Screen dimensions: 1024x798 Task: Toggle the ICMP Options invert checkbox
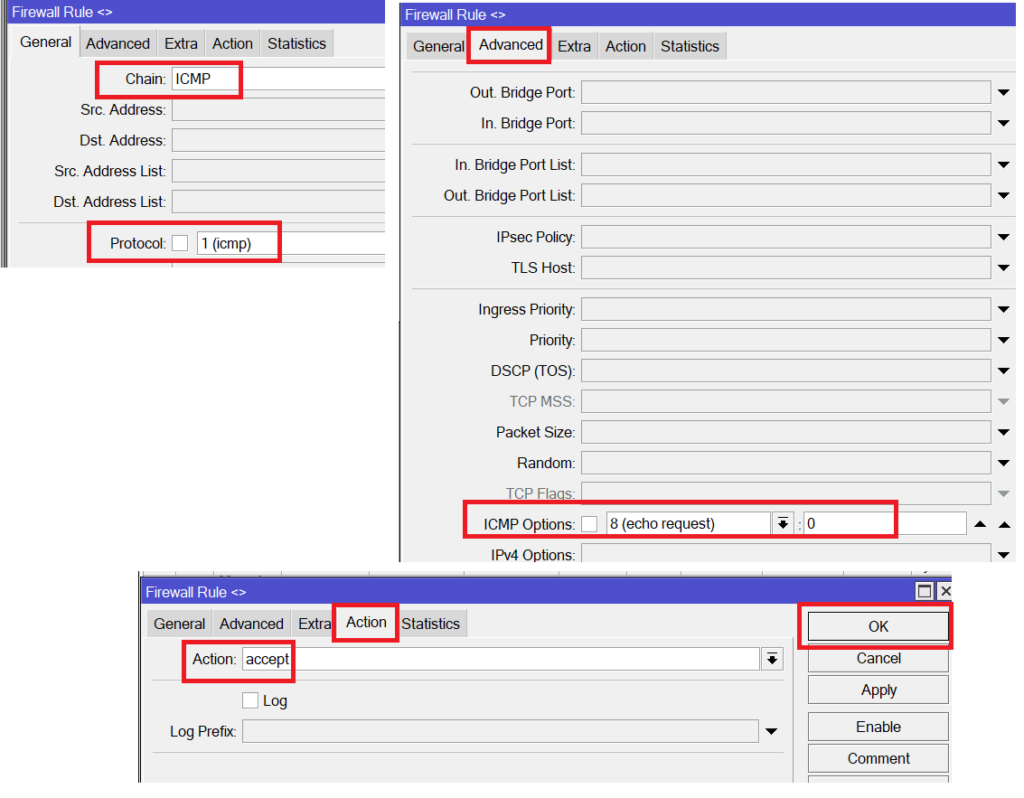[589, 524]
